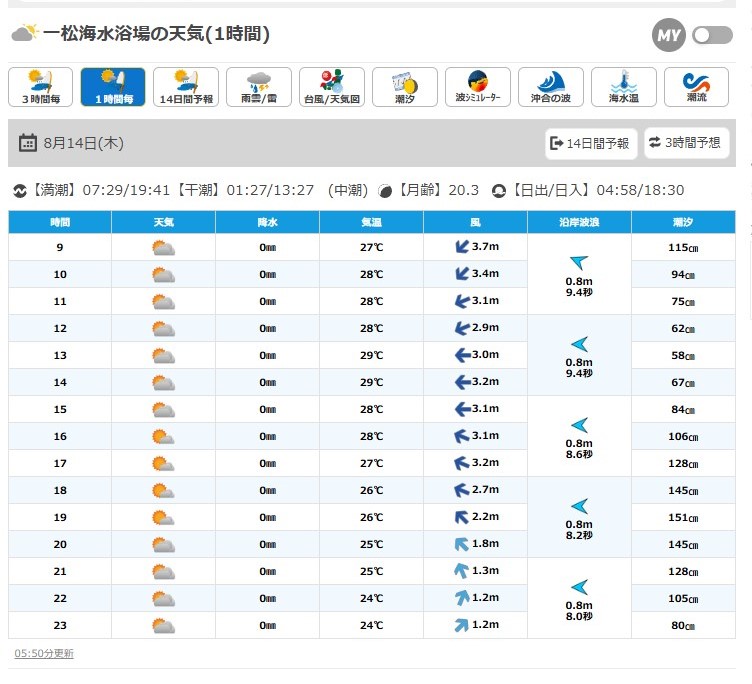The image size is (752, 684).
Task: Click the 26℃ temperature in the 18 o'clock row
Action: [372, 490]
